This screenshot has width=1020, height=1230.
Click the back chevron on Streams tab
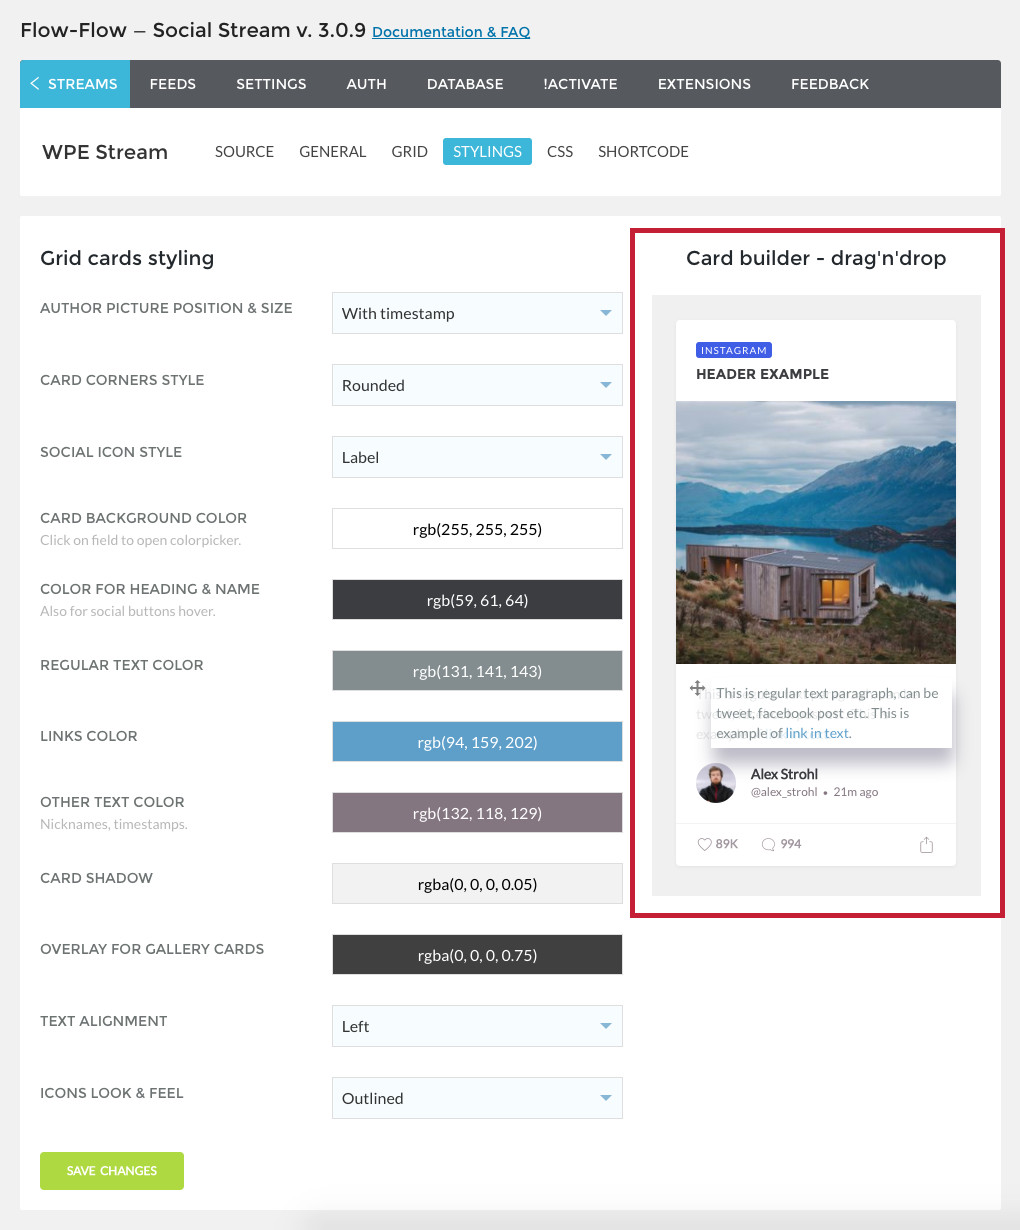(35, 84)
